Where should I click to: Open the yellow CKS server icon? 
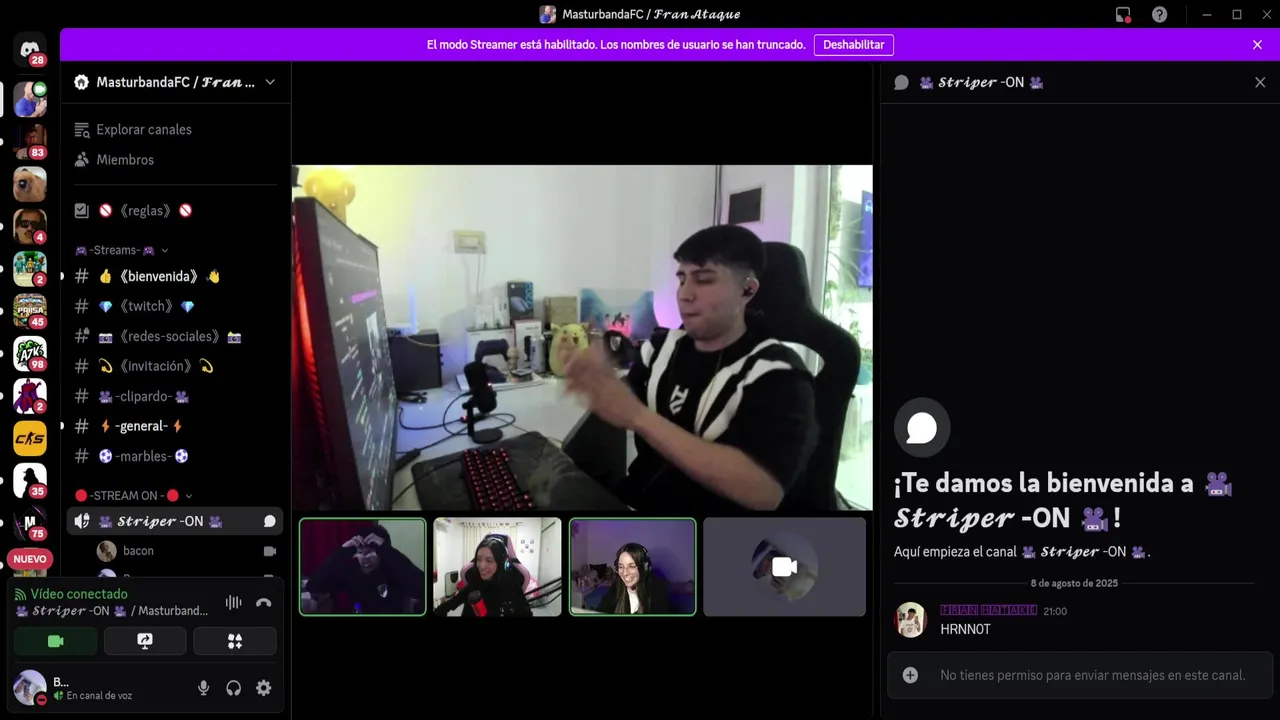[30, 438]
